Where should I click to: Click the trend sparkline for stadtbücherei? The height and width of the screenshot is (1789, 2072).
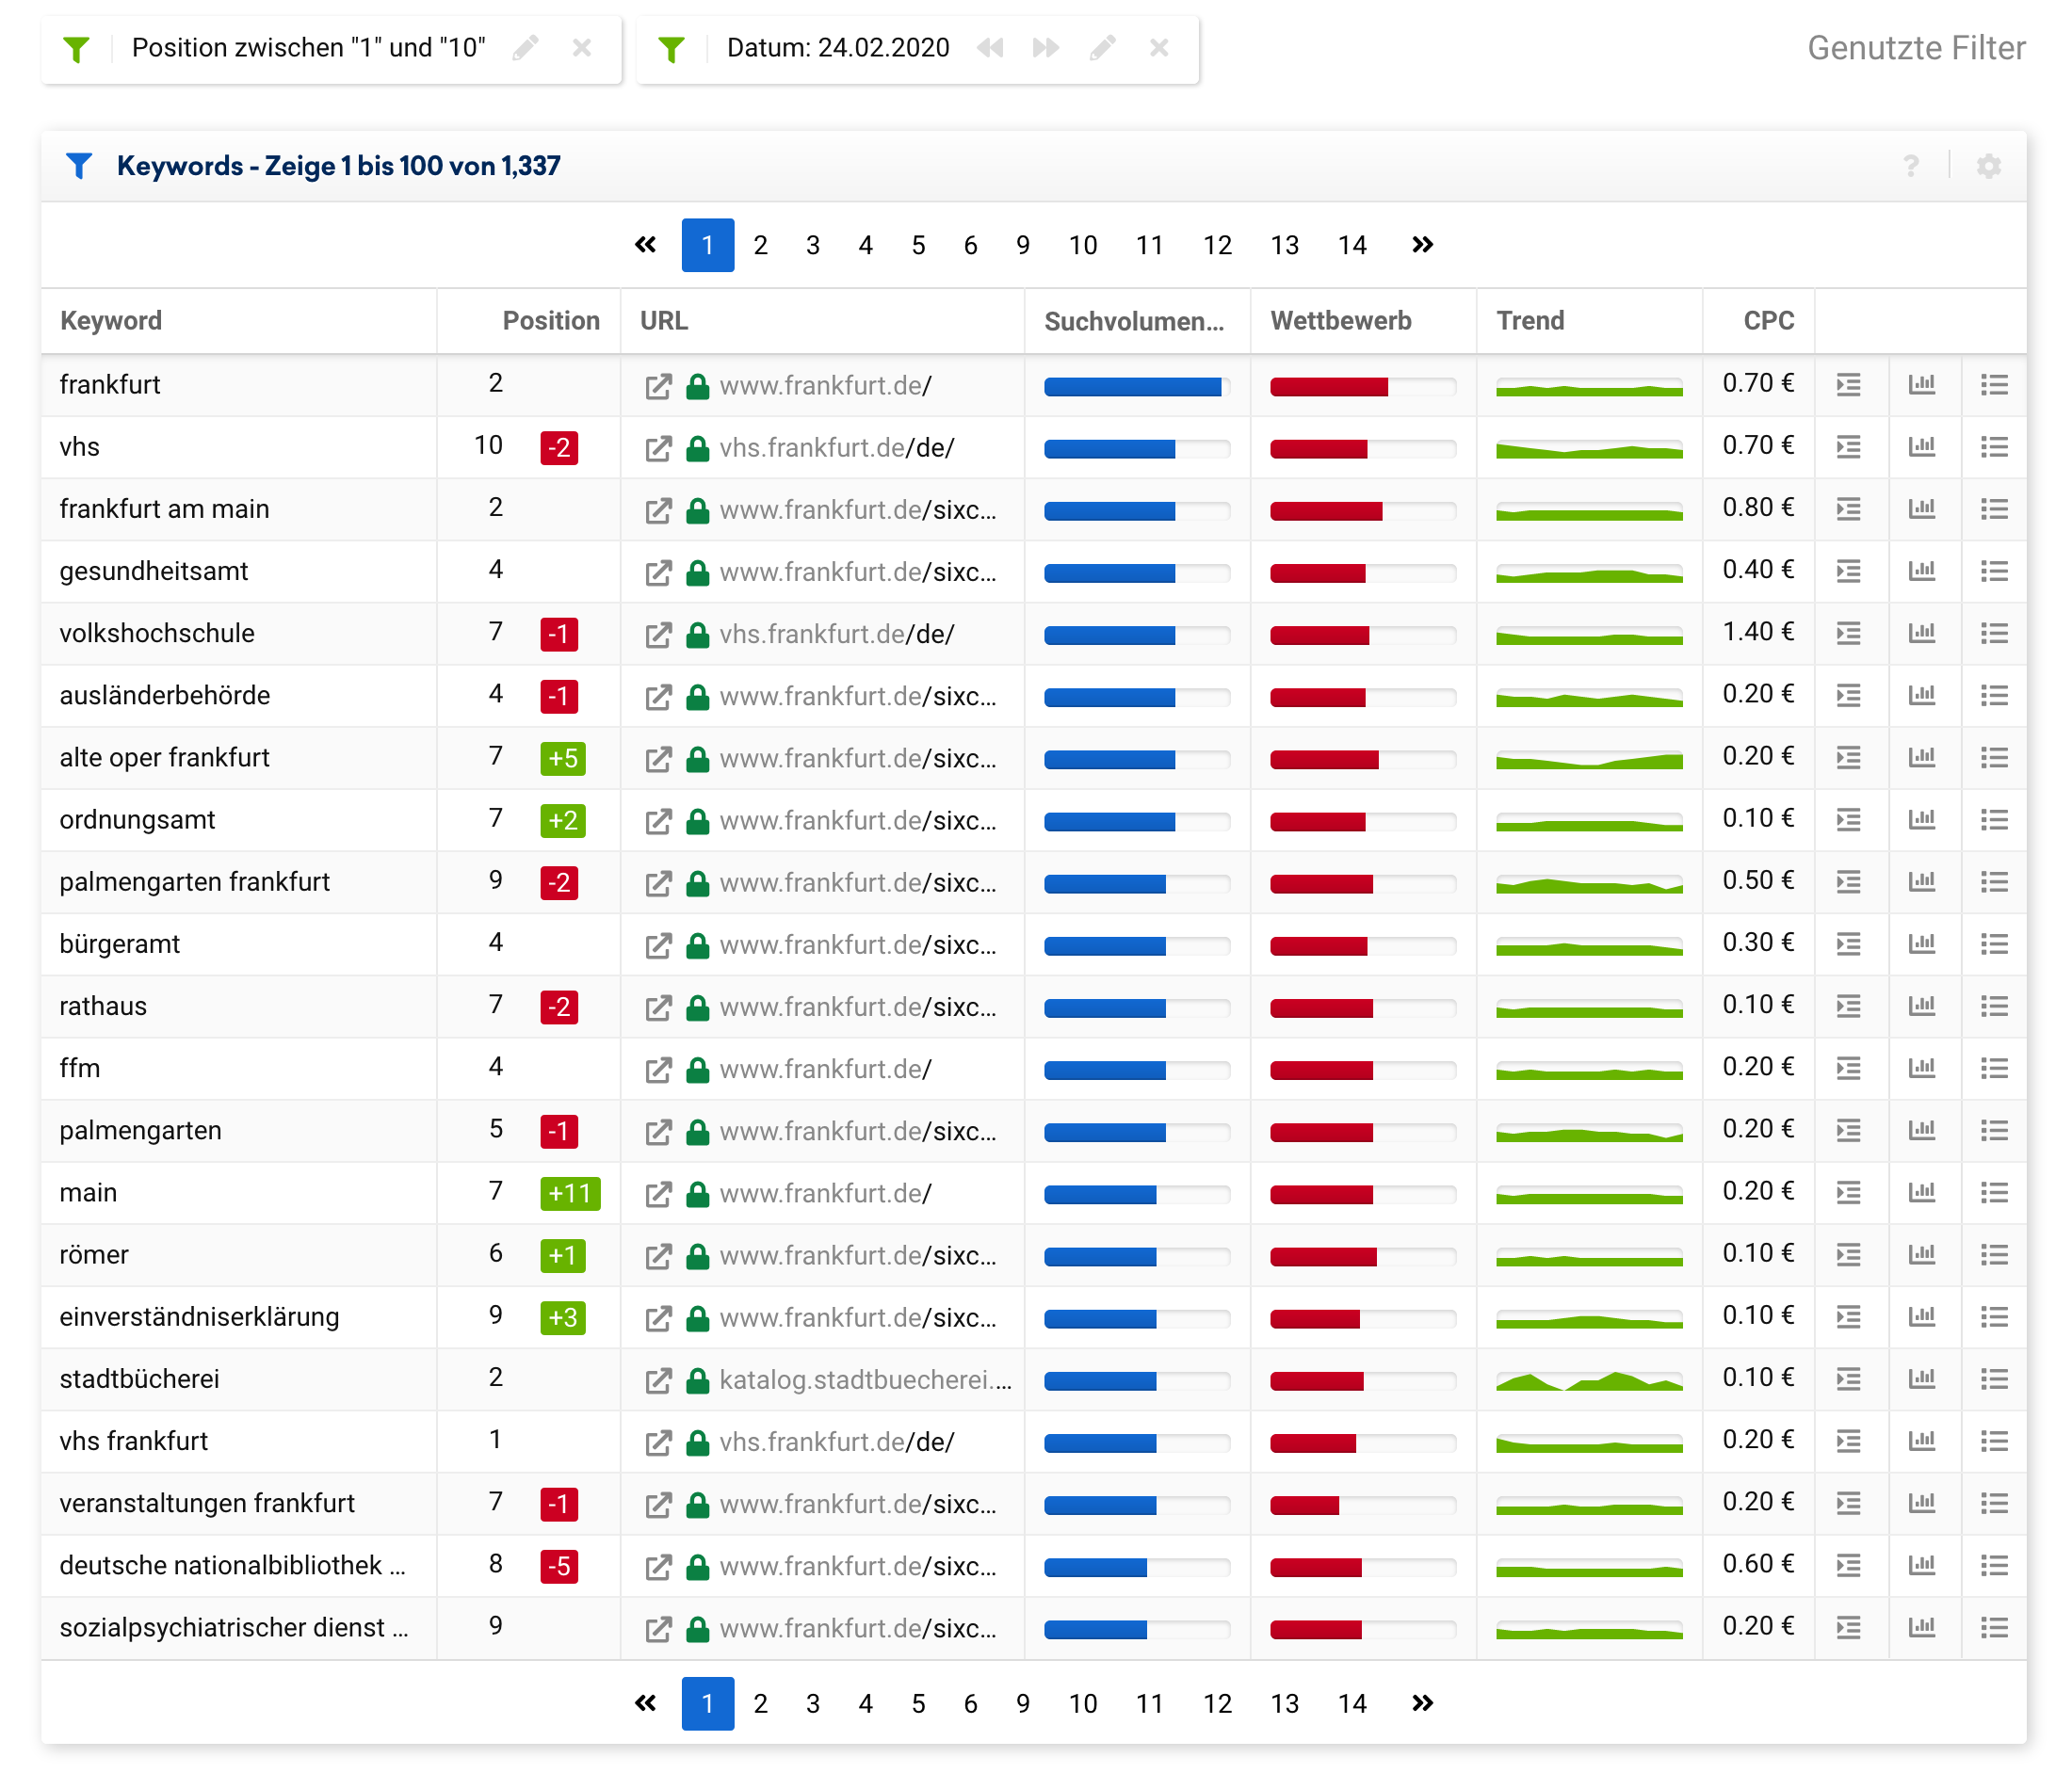(x=1589, y=1380)
